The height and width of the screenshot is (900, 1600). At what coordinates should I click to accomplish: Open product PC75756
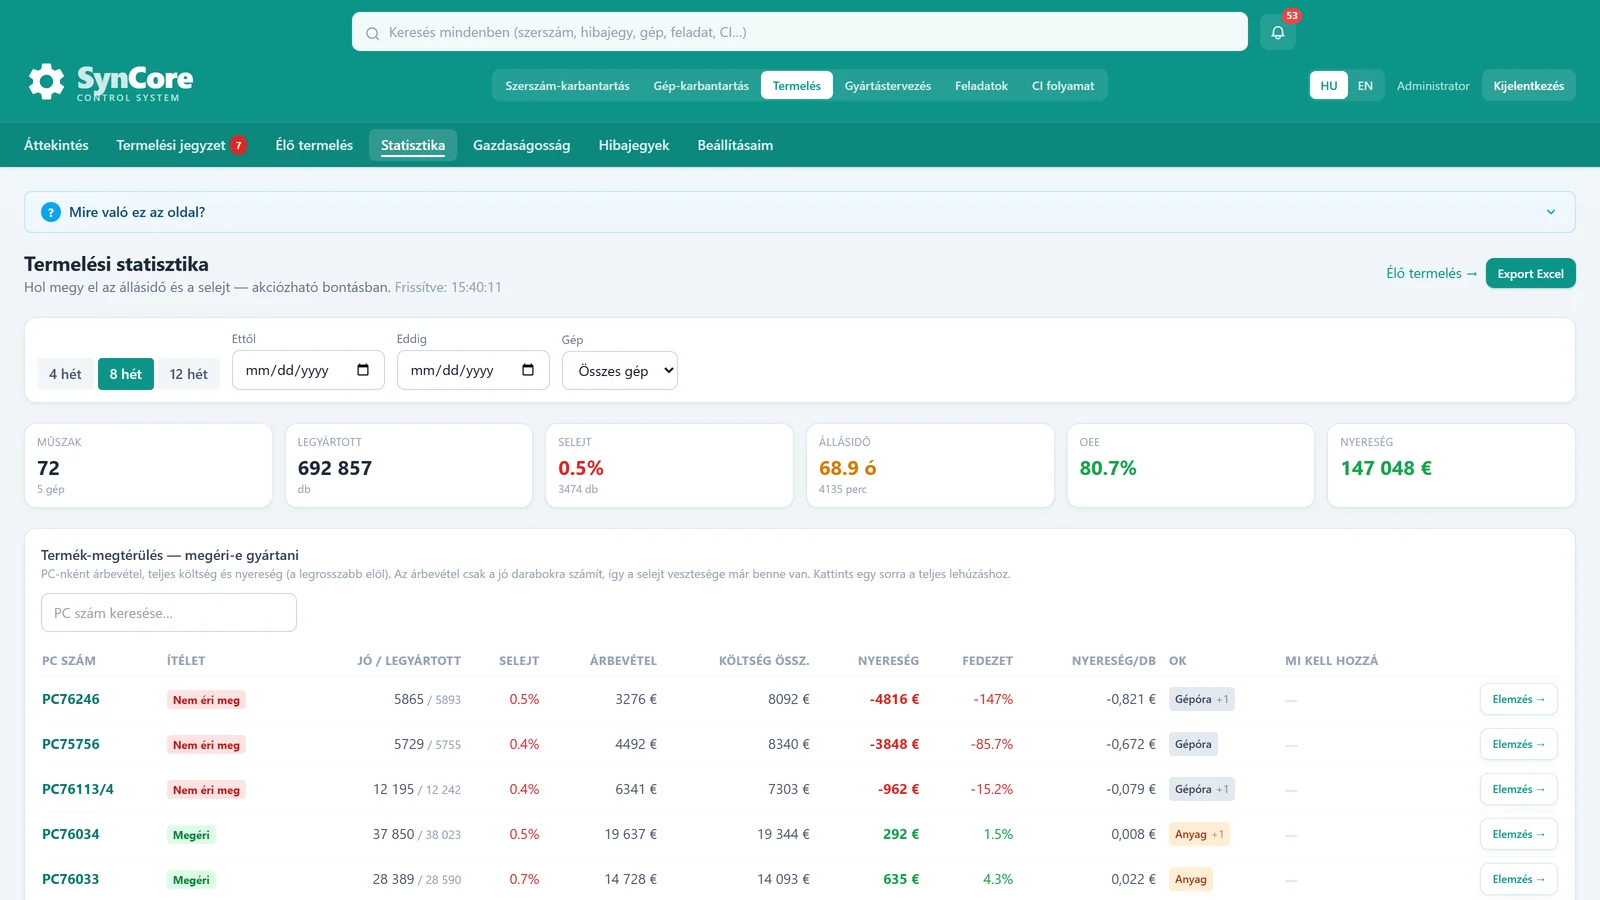click(x=71, y=744)
